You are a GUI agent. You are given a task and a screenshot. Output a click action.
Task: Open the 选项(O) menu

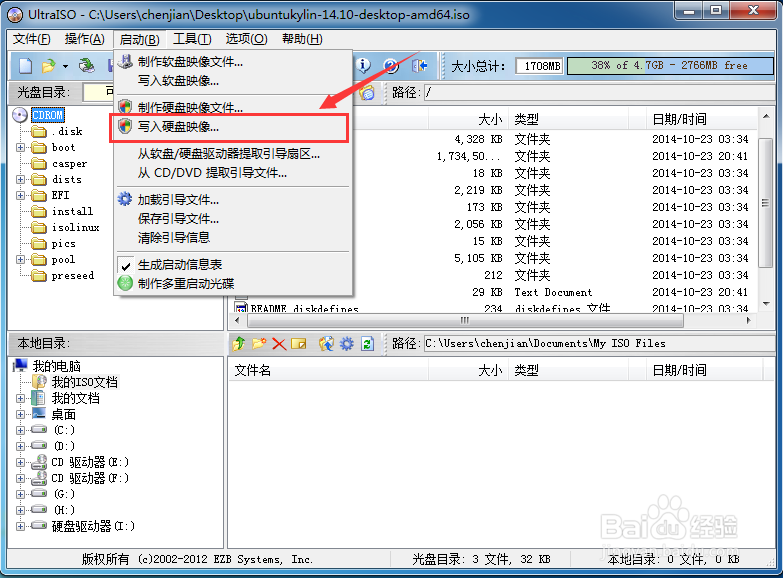pyautogui.click(x=246, y=39)
